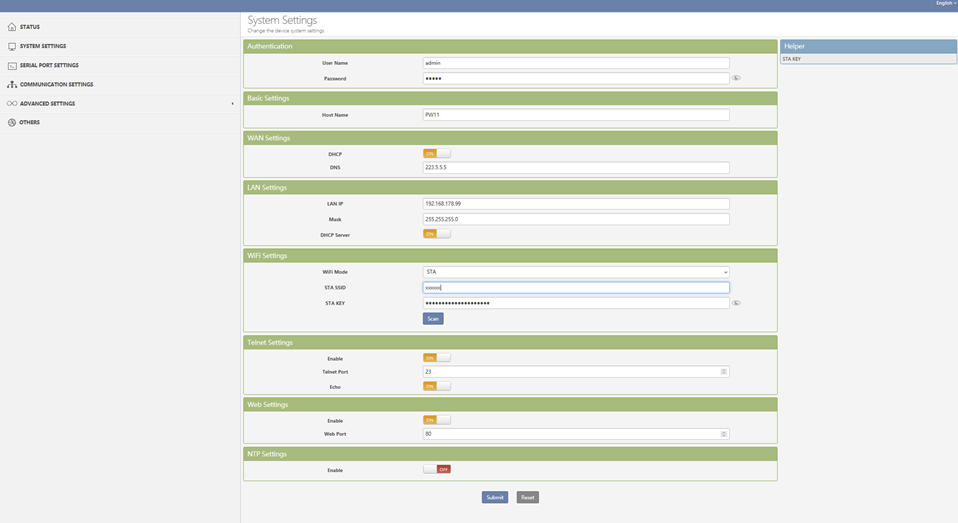This screenshot has width=958, height=523.
Task: Click the Others globe icon
Action: pyautogui.click(x=12, y=122)
